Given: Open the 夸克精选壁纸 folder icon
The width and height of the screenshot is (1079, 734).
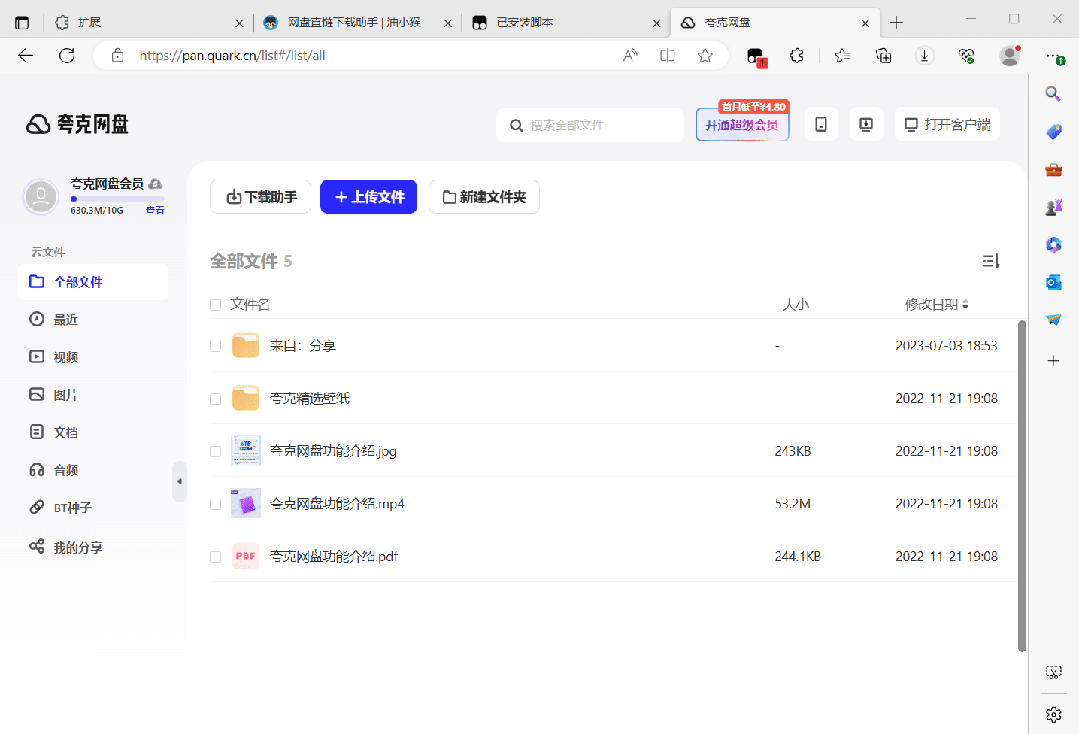Looking at the screenshot, I should 246,398.
